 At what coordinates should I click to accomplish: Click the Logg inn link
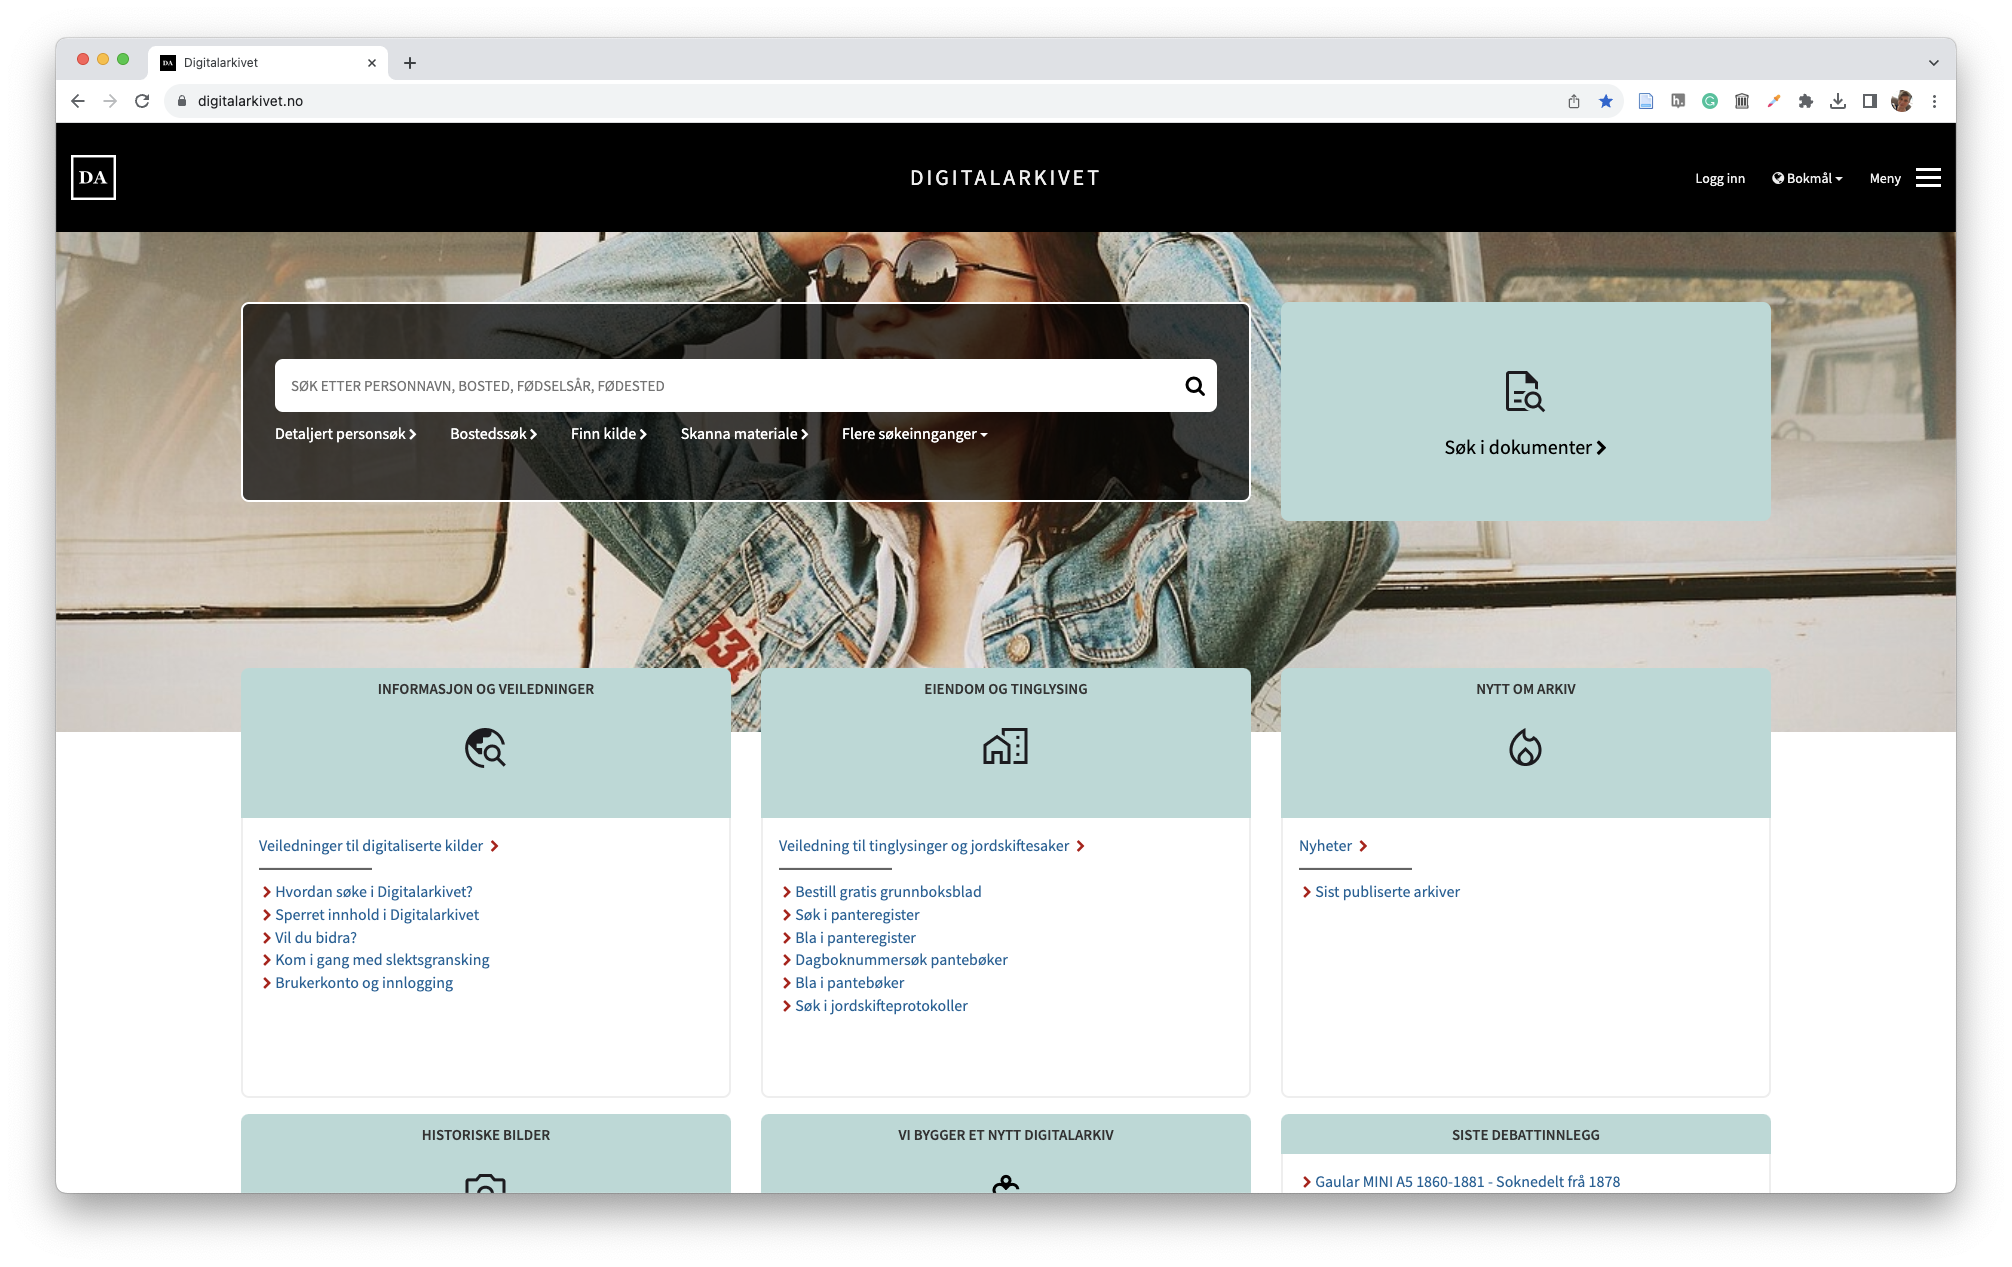(1719, 179)
